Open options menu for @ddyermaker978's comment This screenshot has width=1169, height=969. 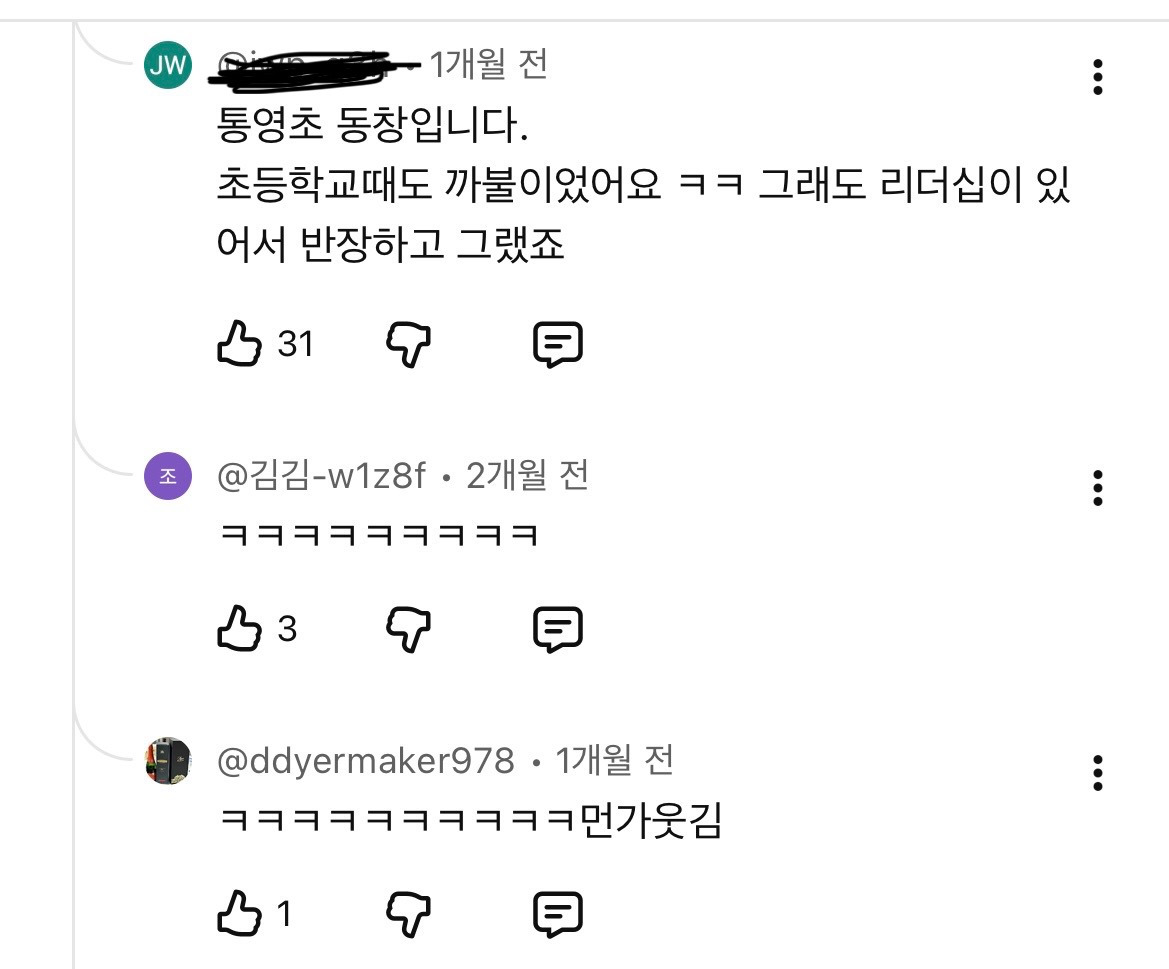tap(1098, 773)
